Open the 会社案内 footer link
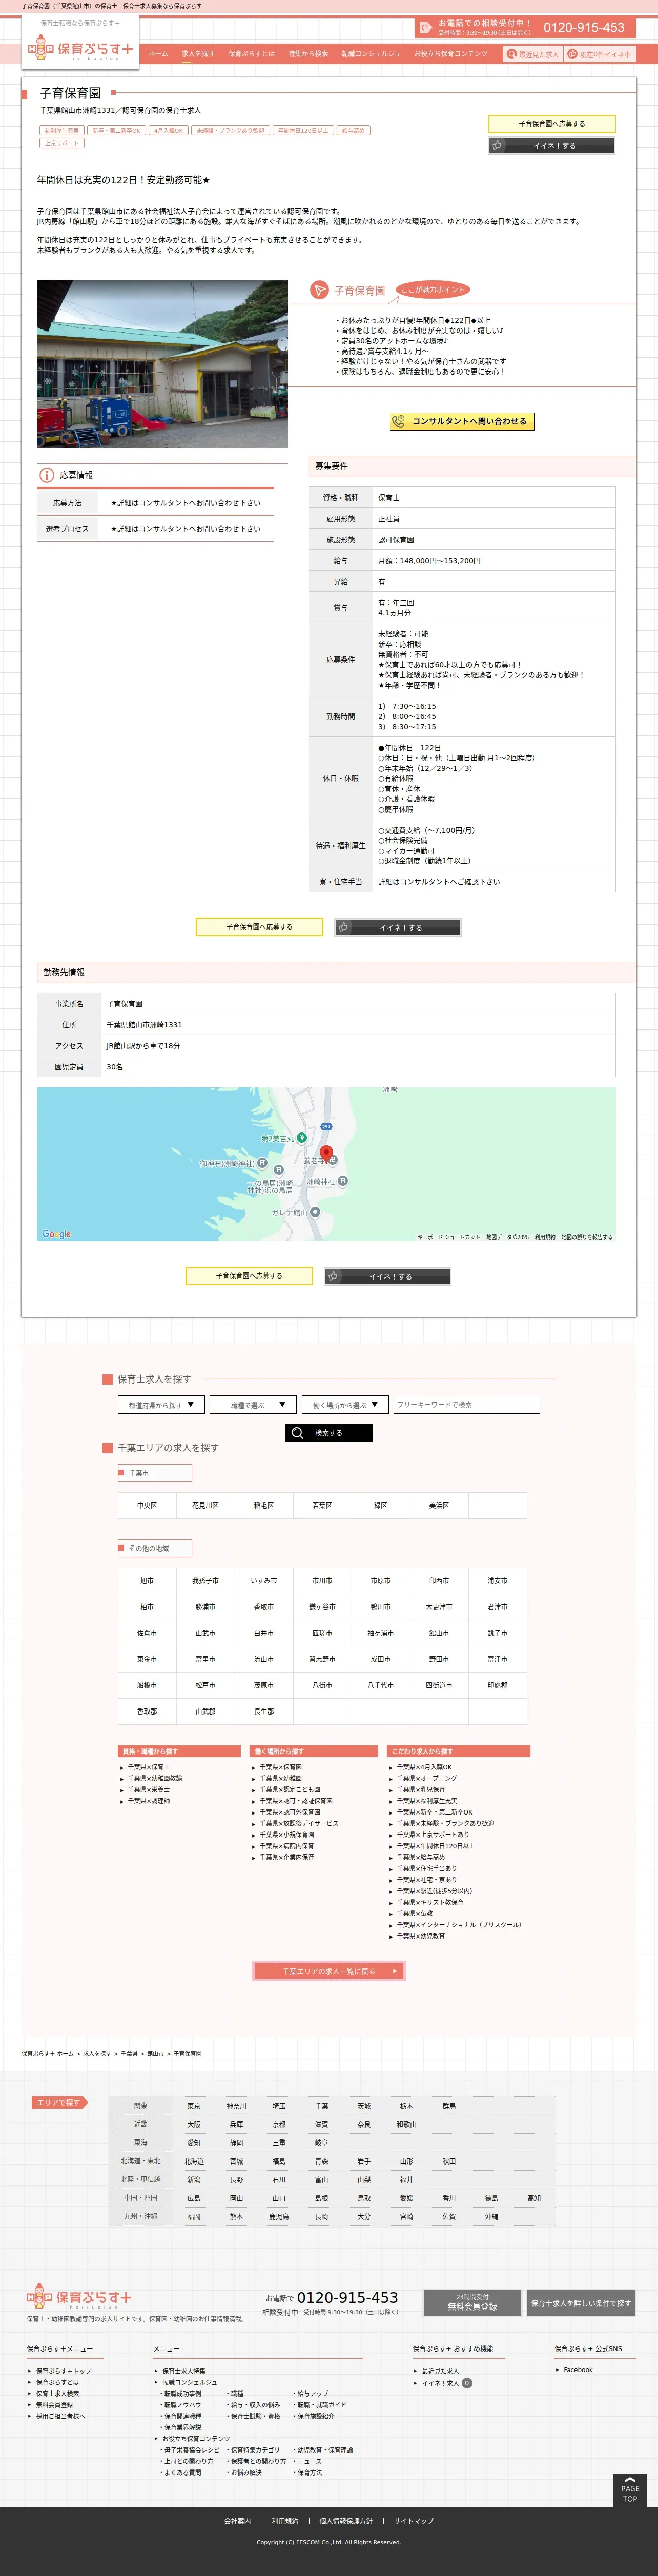Image resolution: width=658 pixels, height=2576 pixels. (237, 2521)
